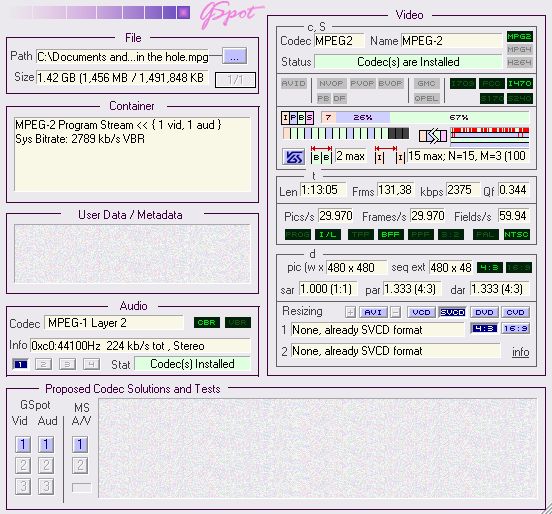This screenshot has height=514, width=552.
Task: Choose CVD resizing target
Action: (x=515, y=312)
